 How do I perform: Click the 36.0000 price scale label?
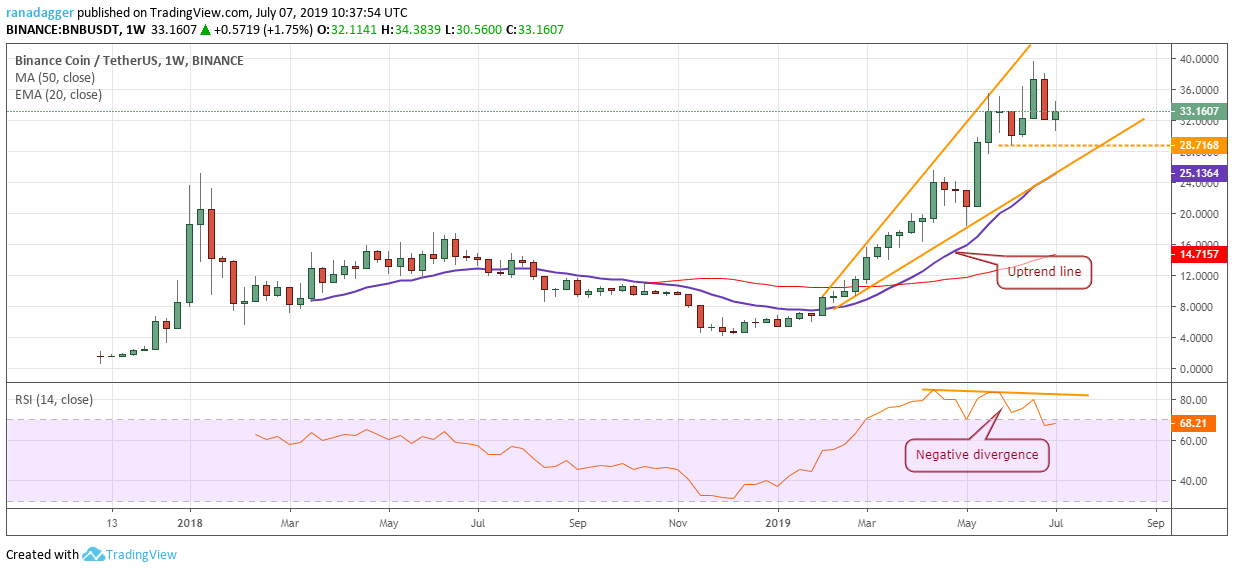coord(1201,91)
